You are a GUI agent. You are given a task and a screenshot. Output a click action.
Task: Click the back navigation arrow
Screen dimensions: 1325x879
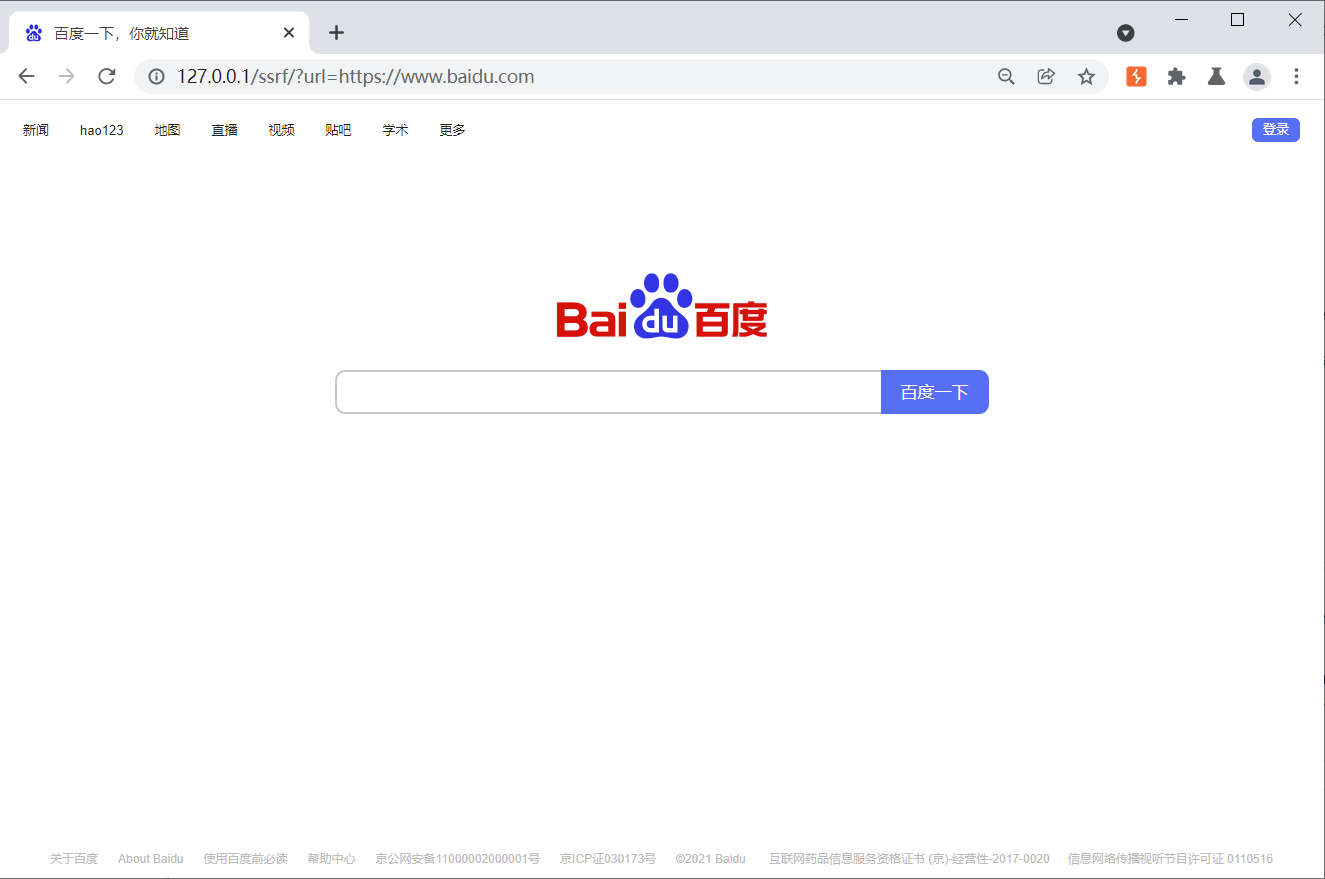point(26,76)
